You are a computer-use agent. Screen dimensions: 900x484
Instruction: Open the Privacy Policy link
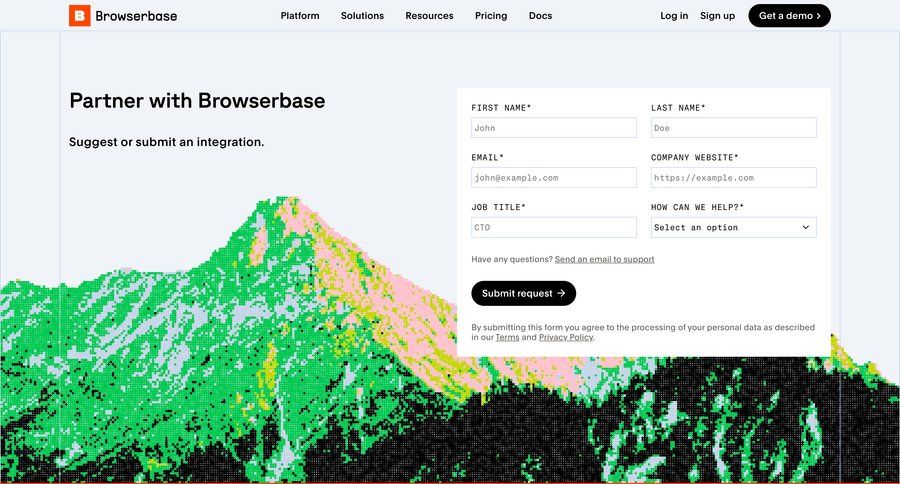pos(566,337)
